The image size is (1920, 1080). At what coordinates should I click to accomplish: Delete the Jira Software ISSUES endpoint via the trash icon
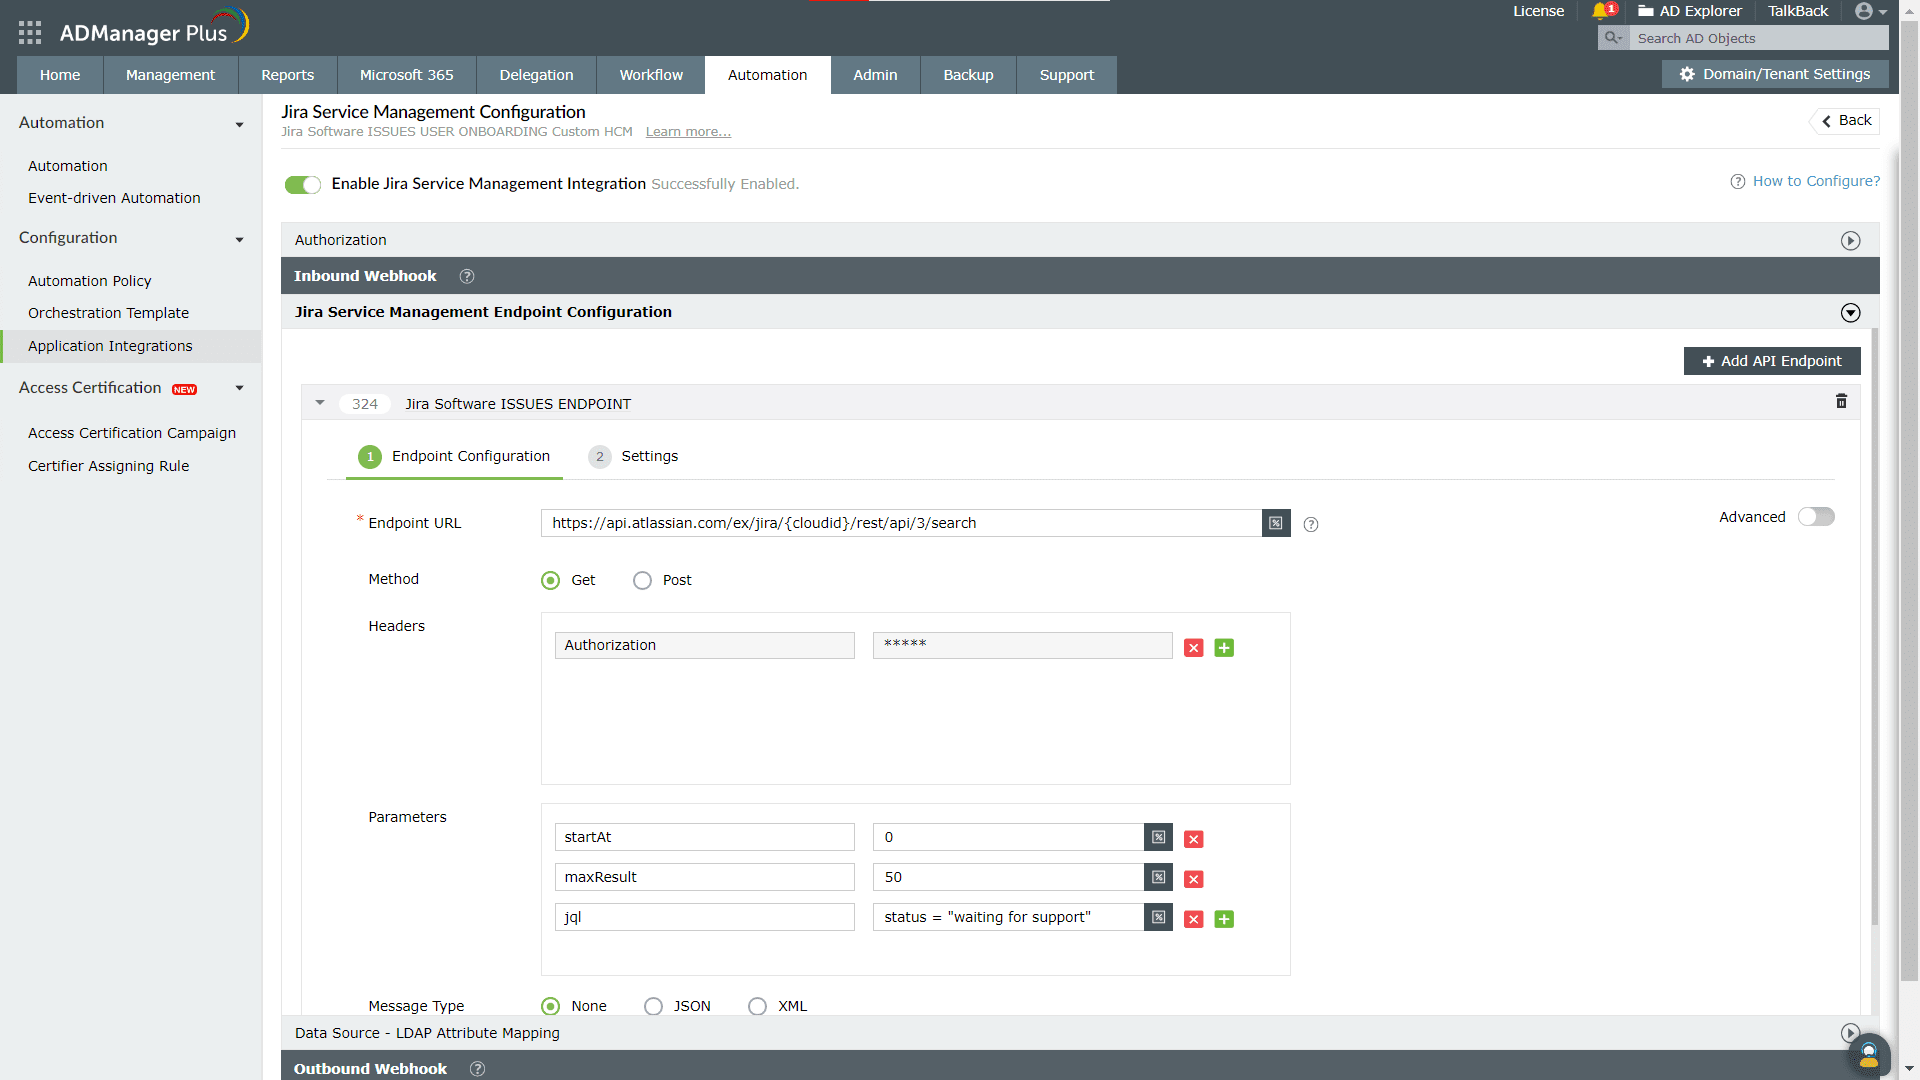tap(1841, 401)
